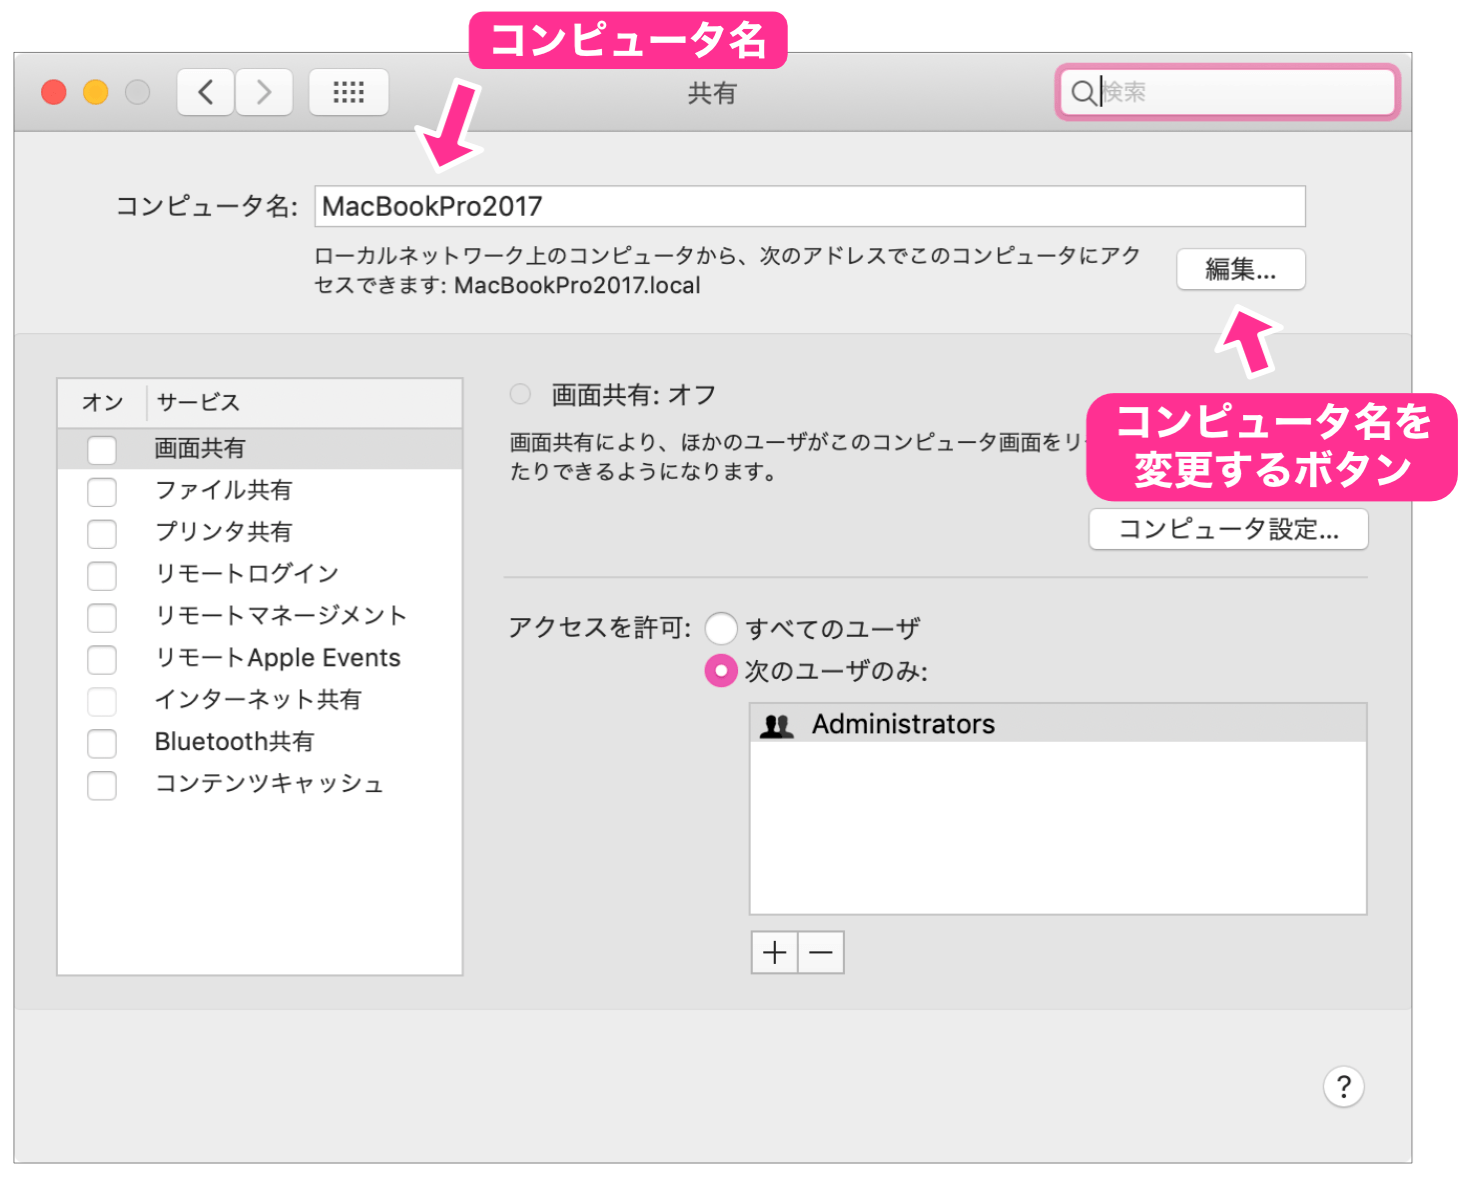Select the リモートApple Events service row
The width and height of the screenshot is (1468, 1178).
pos(280,658)
